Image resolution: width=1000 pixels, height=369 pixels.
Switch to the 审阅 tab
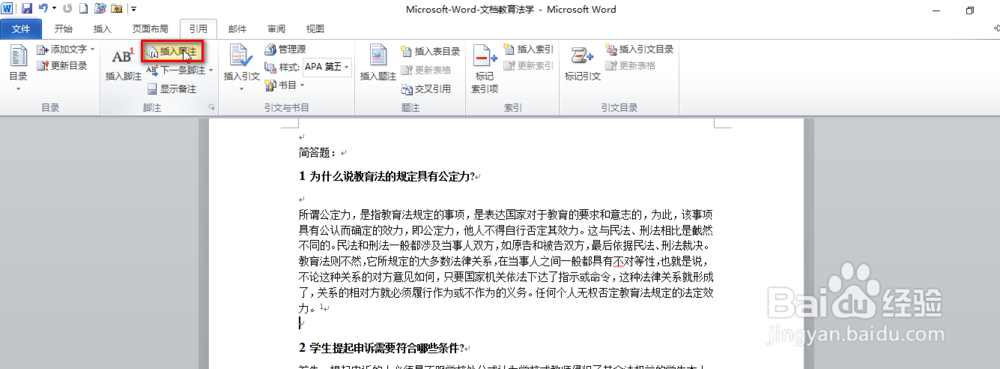coord(276,29)
